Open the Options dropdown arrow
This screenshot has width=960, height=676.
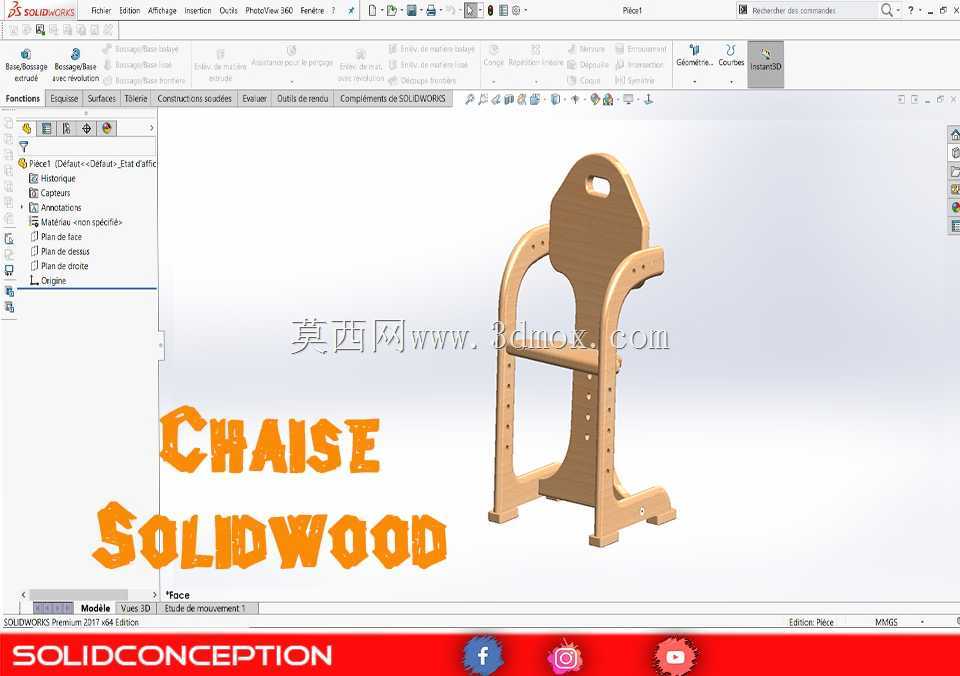[x=525, y=10]
